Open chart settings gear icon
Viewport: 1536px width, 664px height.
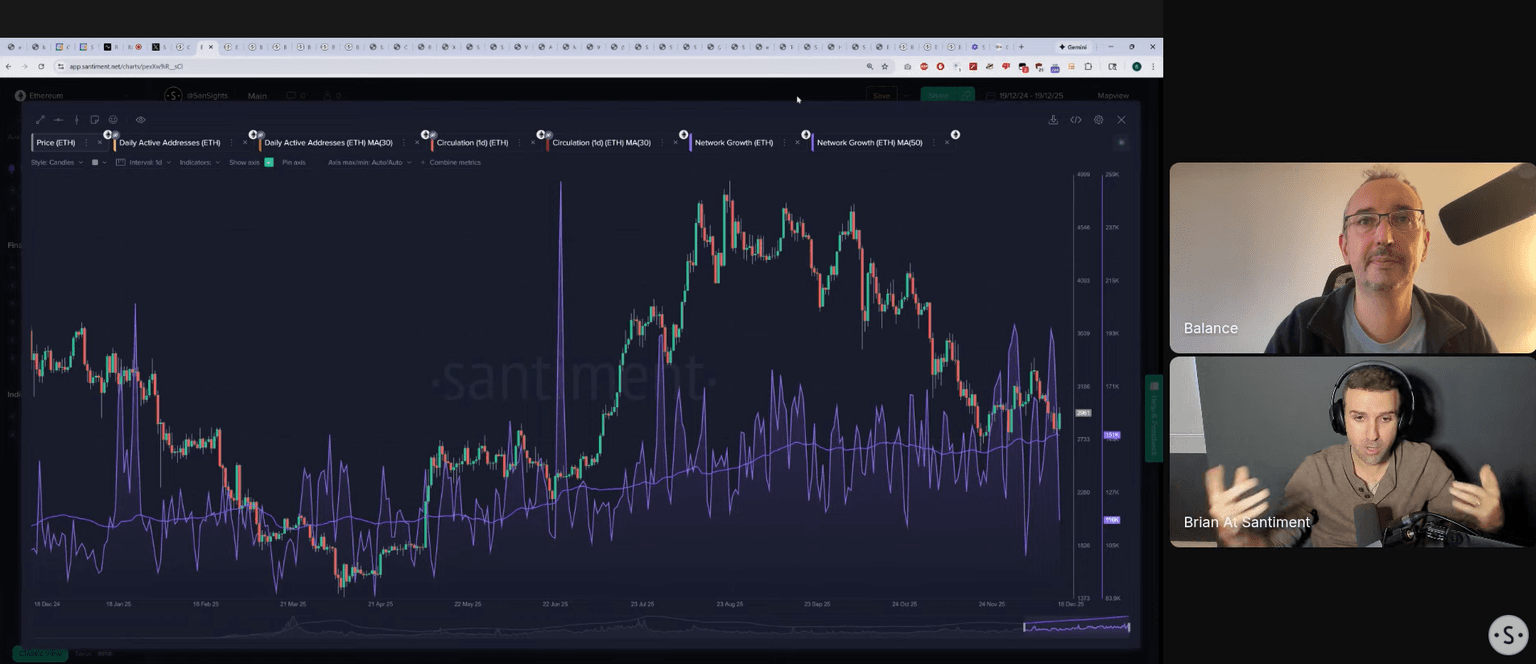pyautogui.click(x=1098, y=120)
